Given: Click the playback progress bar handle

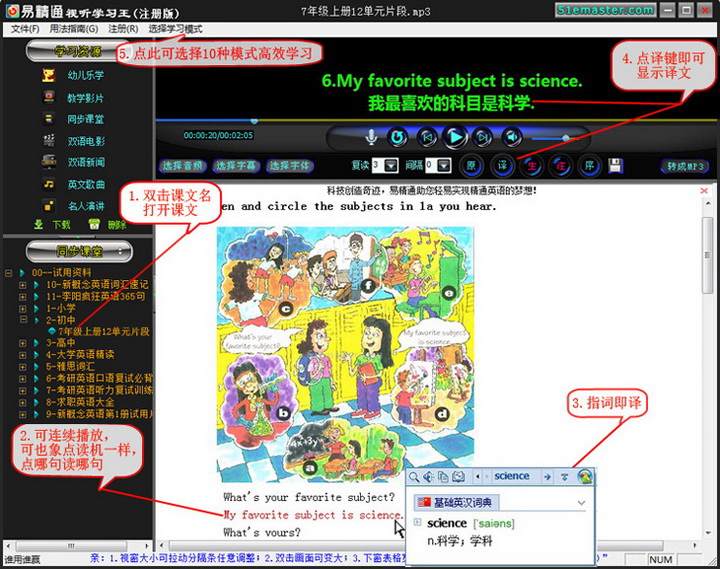Looking at the screenshot, I should (x=254, y=121).
